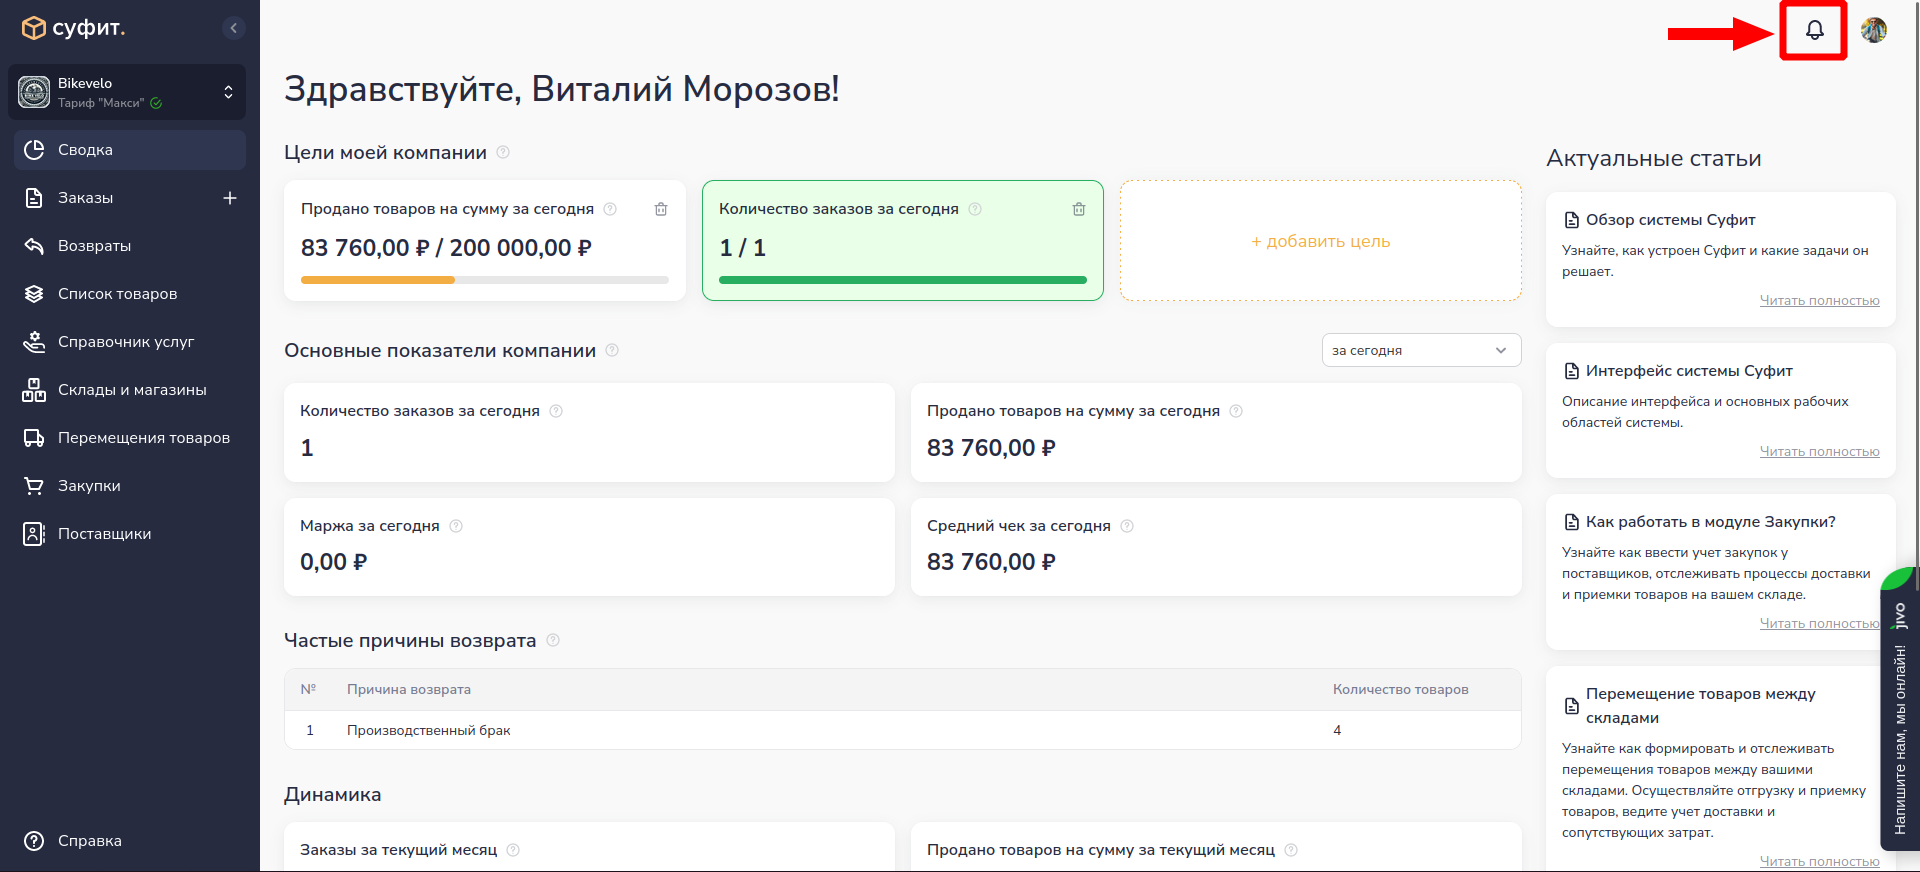Open Перемещения товаров
The image size is (1920, 872).
pyautogui.click(x=130, y=438)
